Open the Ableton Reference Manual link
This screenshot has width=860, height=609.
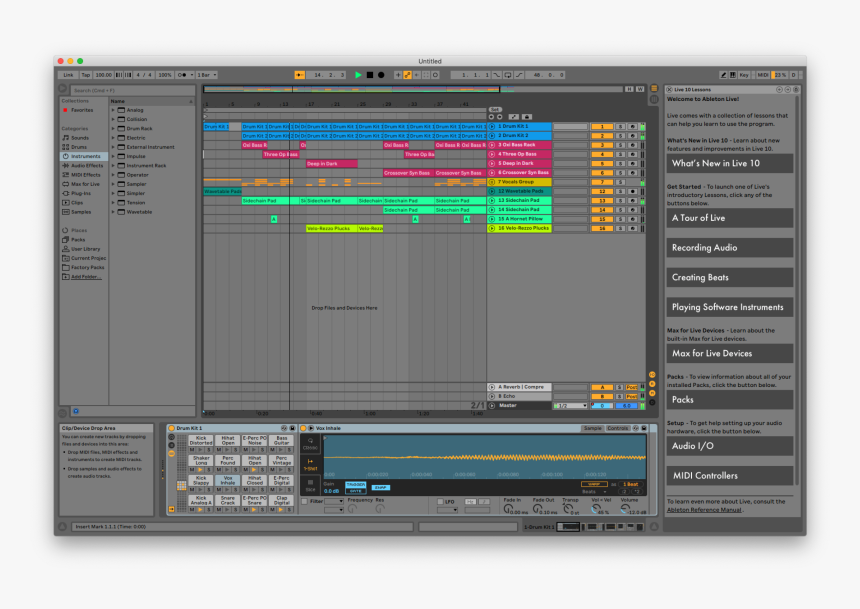coord(704,510)
